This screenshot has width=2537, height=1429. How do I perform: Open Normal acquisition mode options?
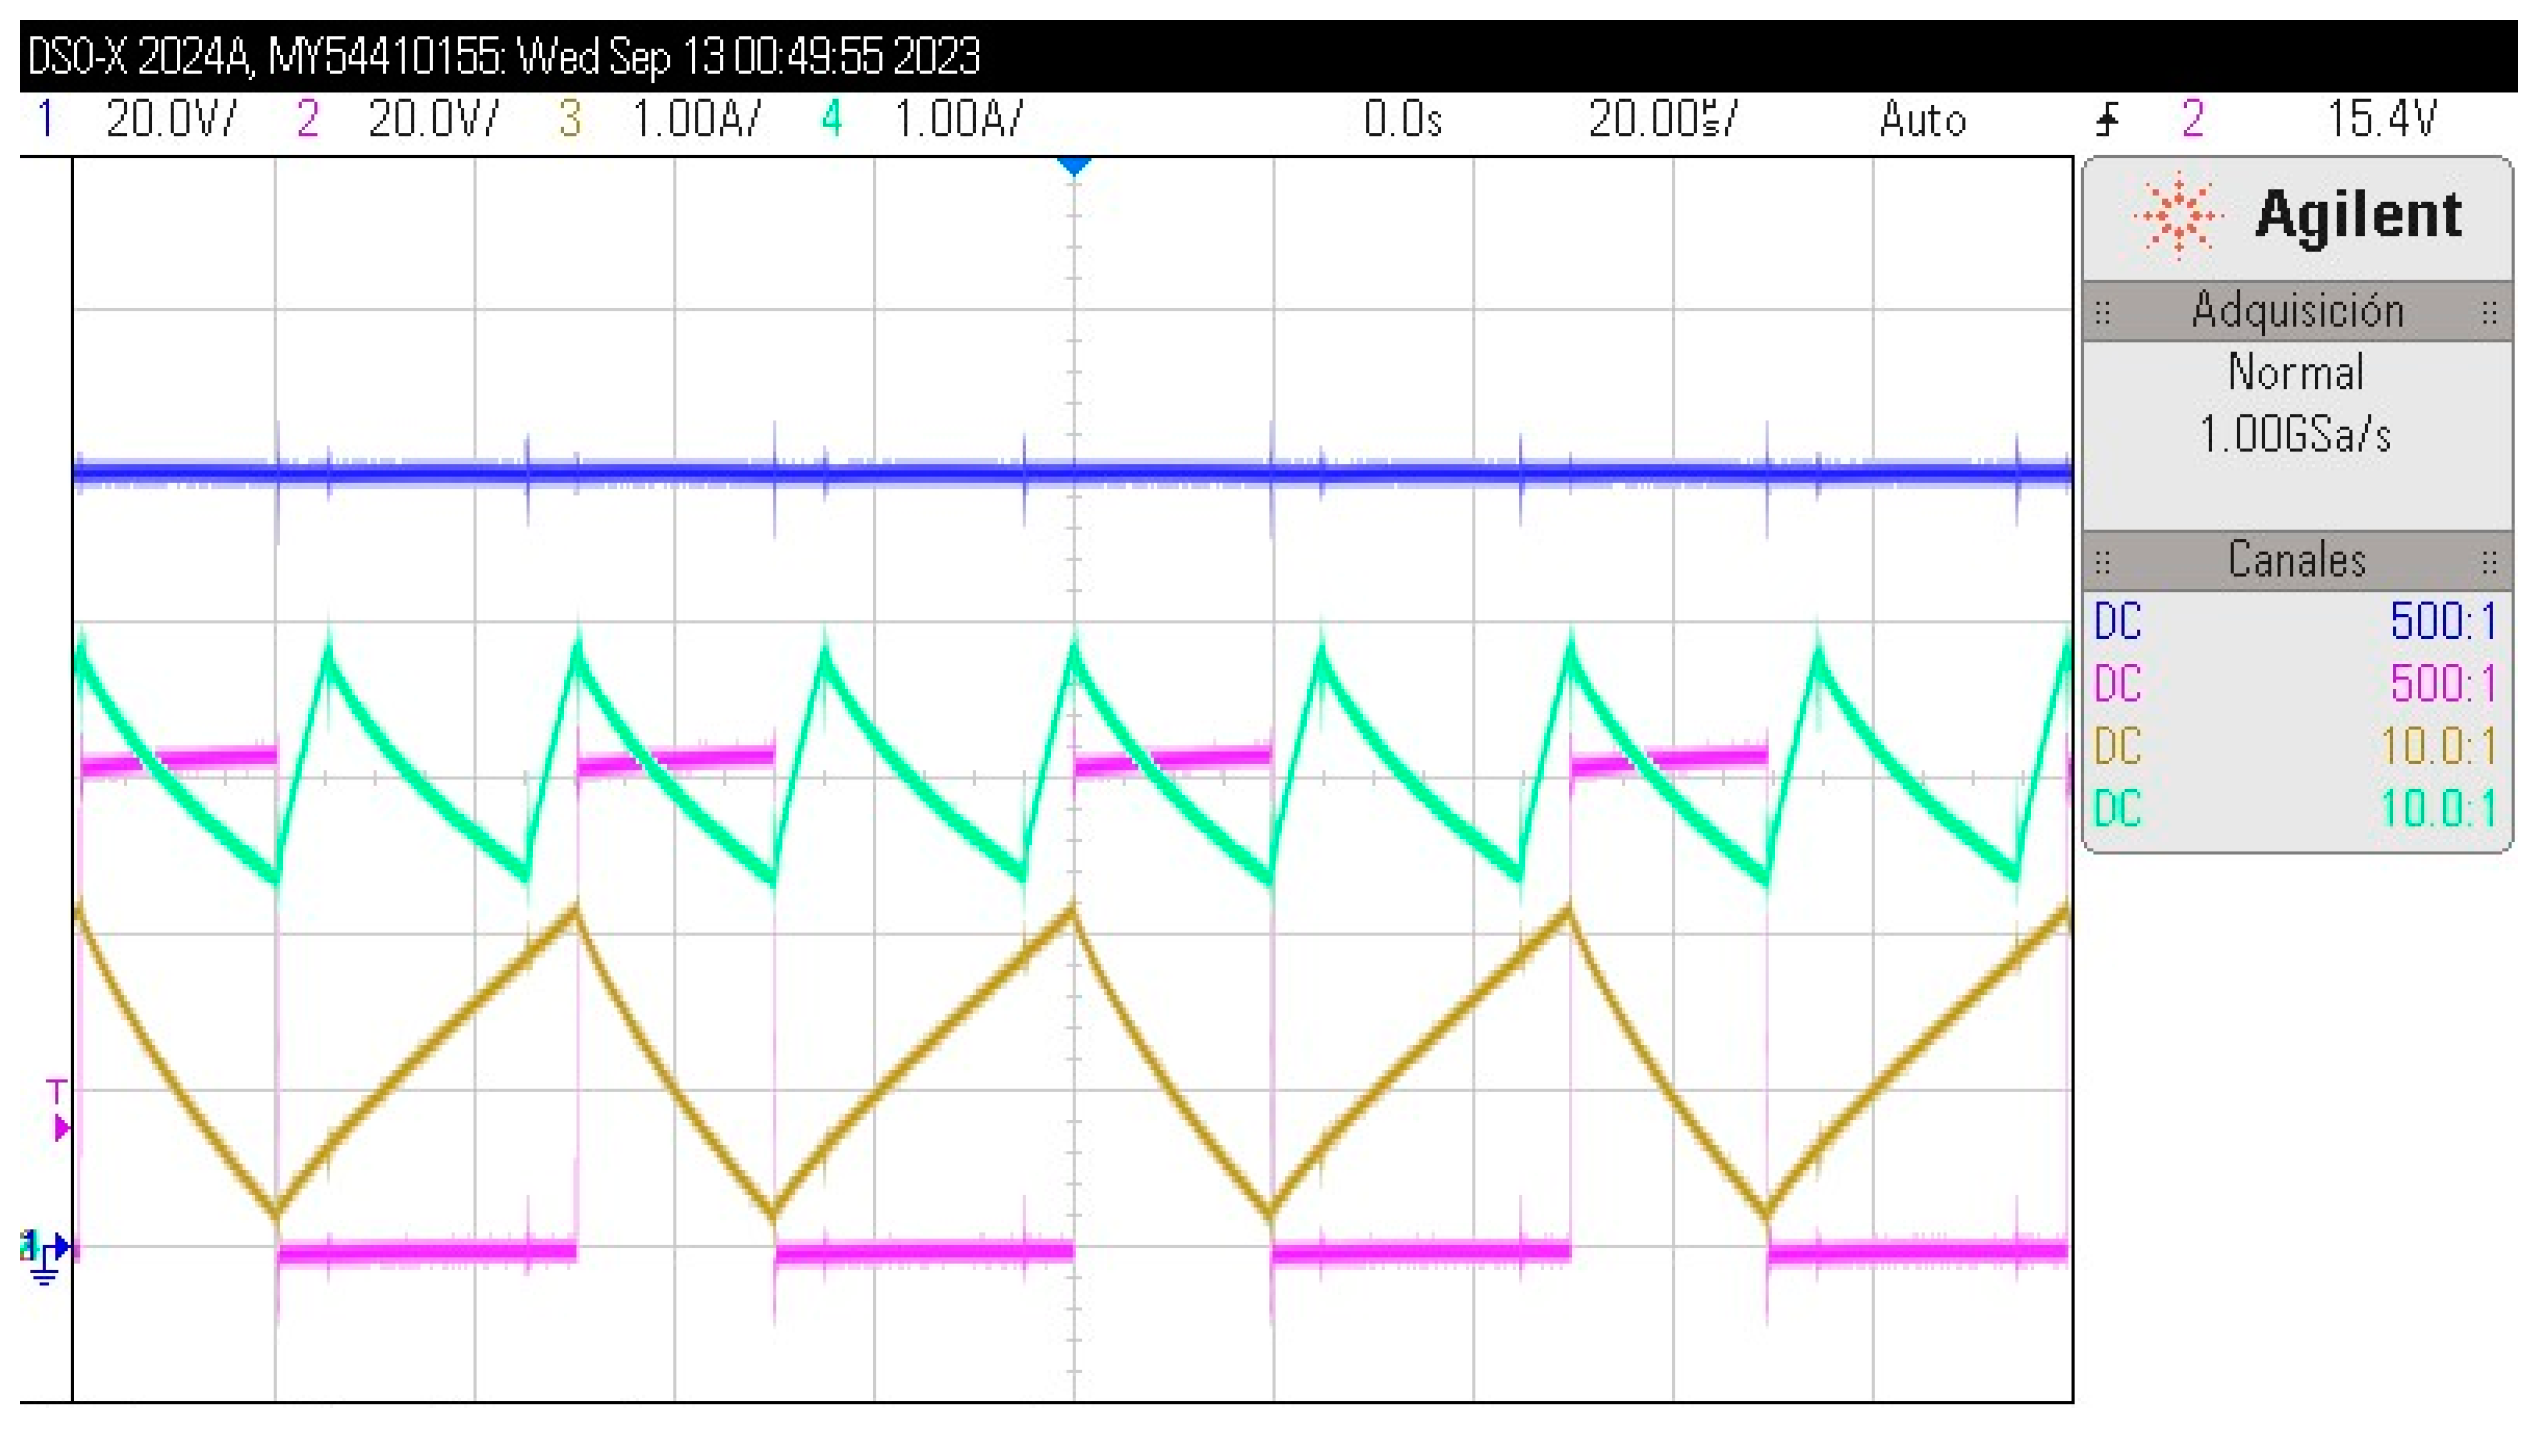[2297, 372]
